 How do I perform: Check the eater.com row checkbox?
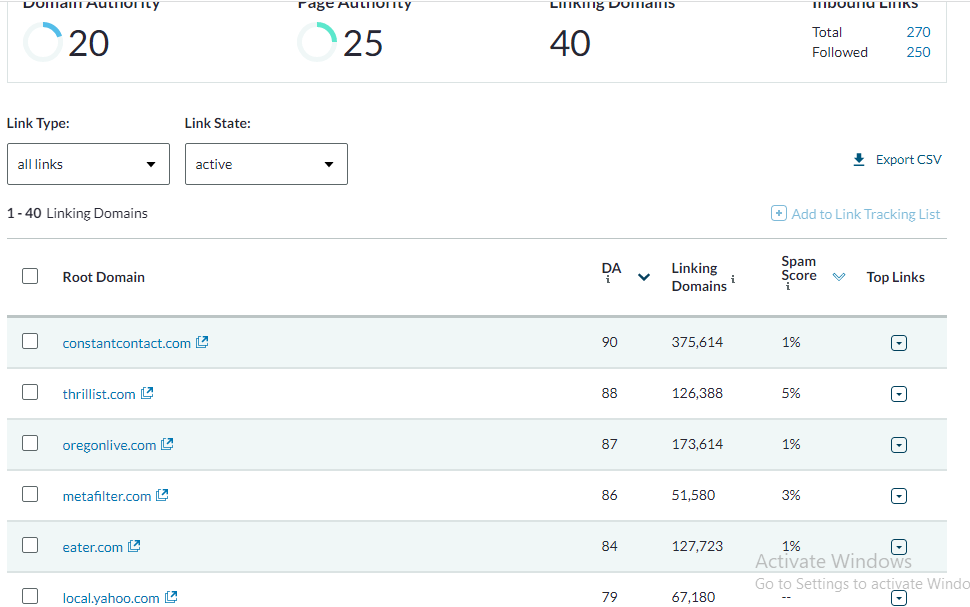pos(30,545)
